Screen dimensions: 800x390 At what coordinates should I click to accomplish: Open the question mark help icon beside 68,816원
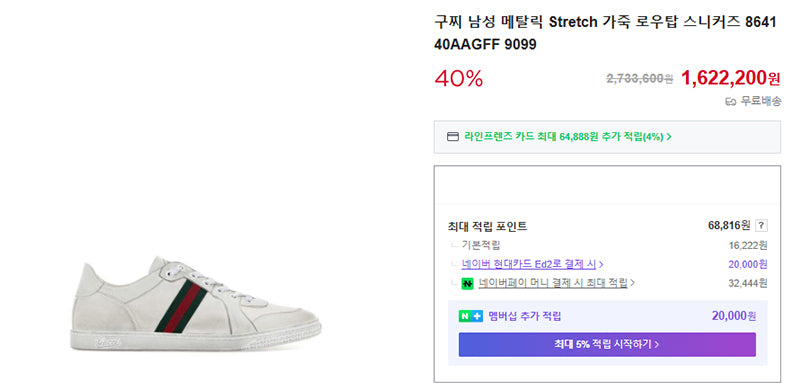pyautogui.click(x=761, y=226)
